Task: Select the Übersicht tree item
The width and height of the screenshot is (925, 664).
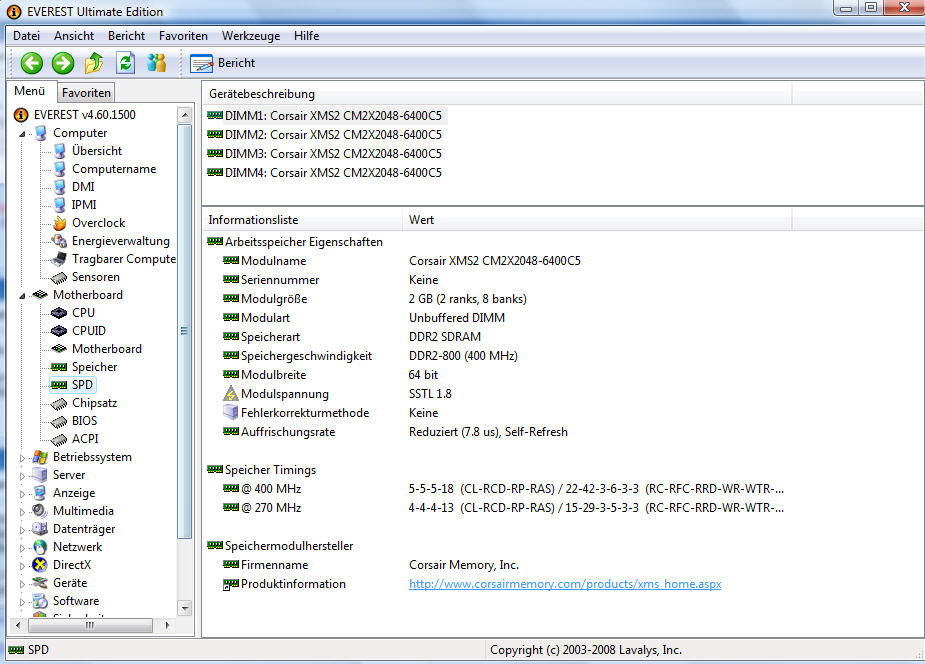Action: coord(97,151)
